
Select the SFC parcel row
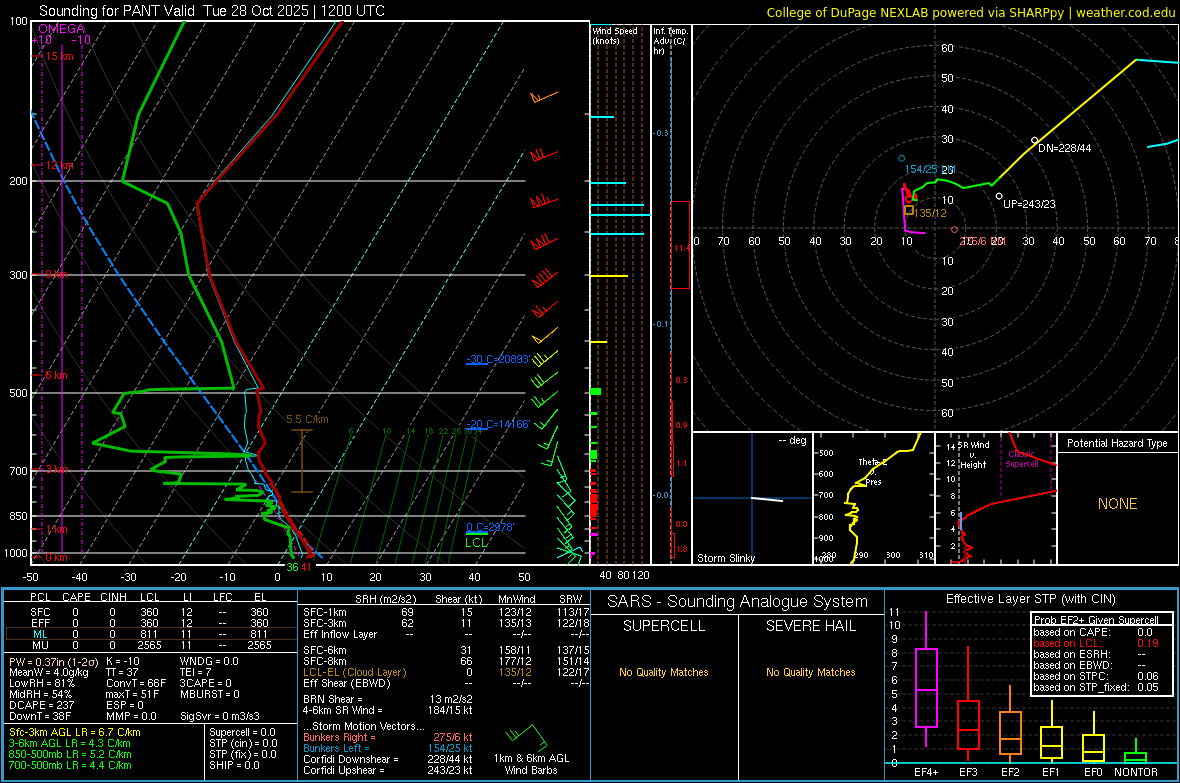pyautogui.click(x=149, y=613)
